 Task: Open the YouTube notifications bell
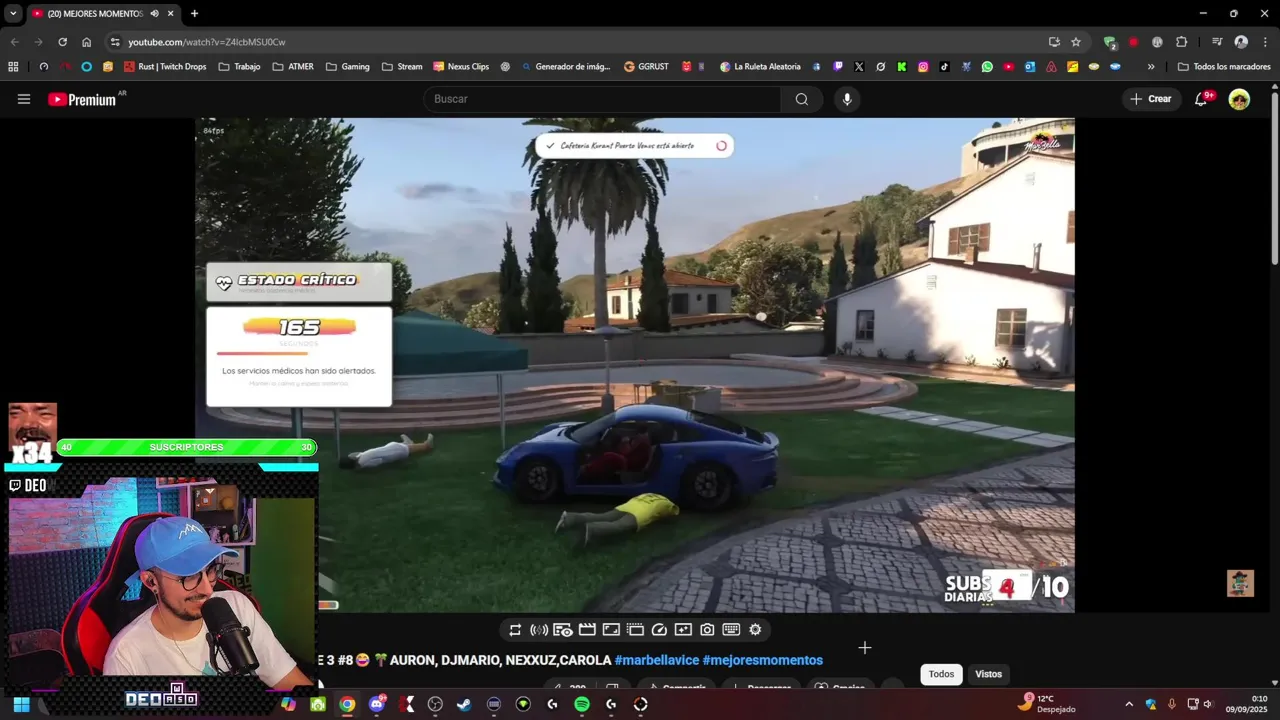coord(1202,99)
